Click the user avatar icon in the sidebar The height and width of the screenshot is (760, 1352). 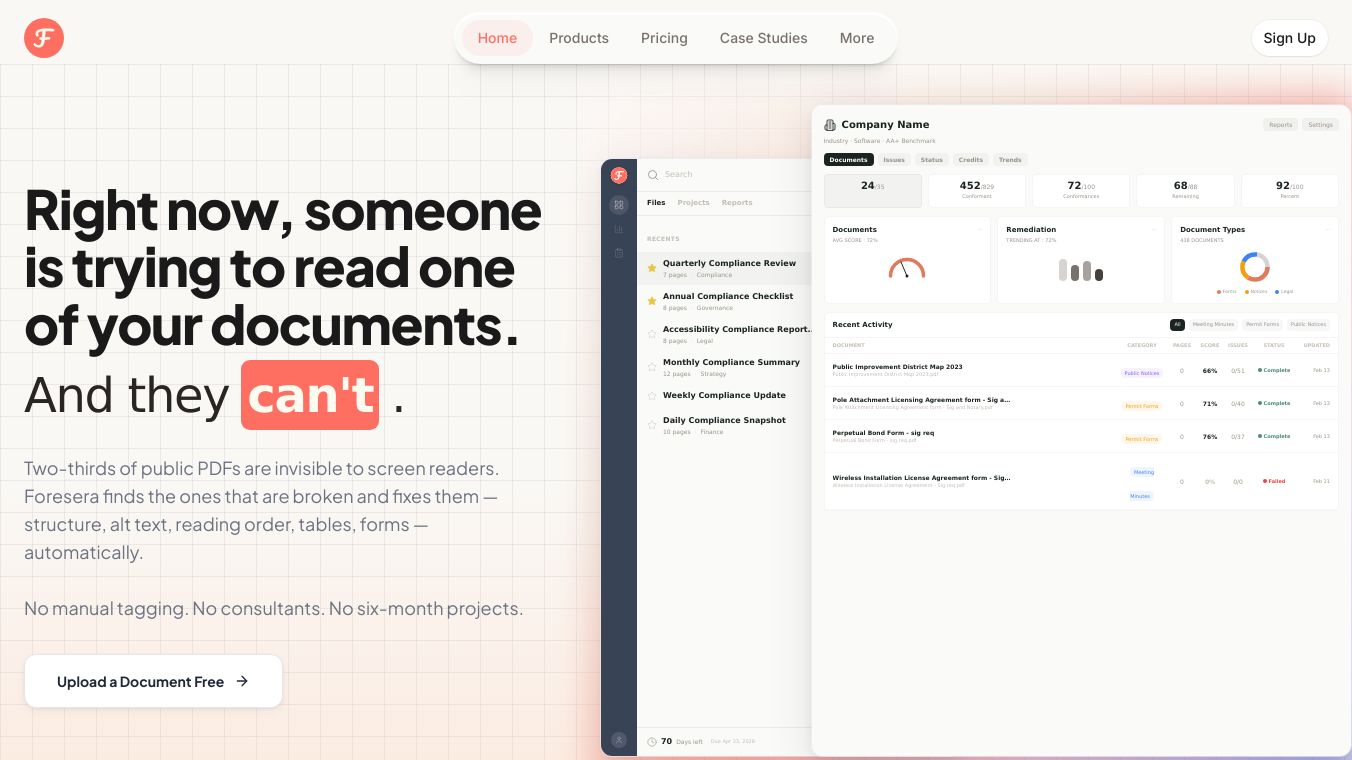(x=619, y=740)
